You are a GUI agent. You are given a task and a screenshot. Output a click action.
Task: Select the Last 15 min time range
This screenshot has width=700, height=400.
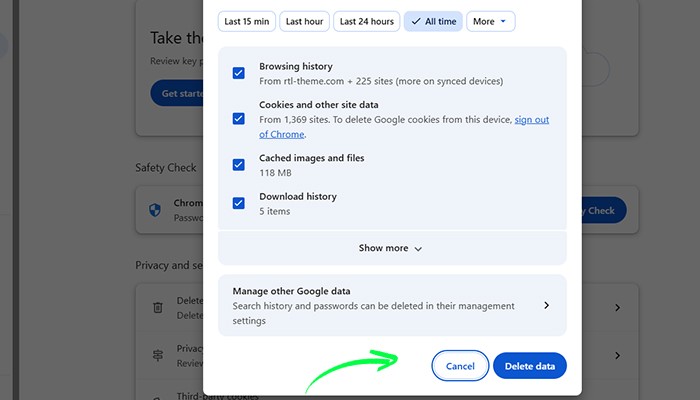tap(246, 21)
